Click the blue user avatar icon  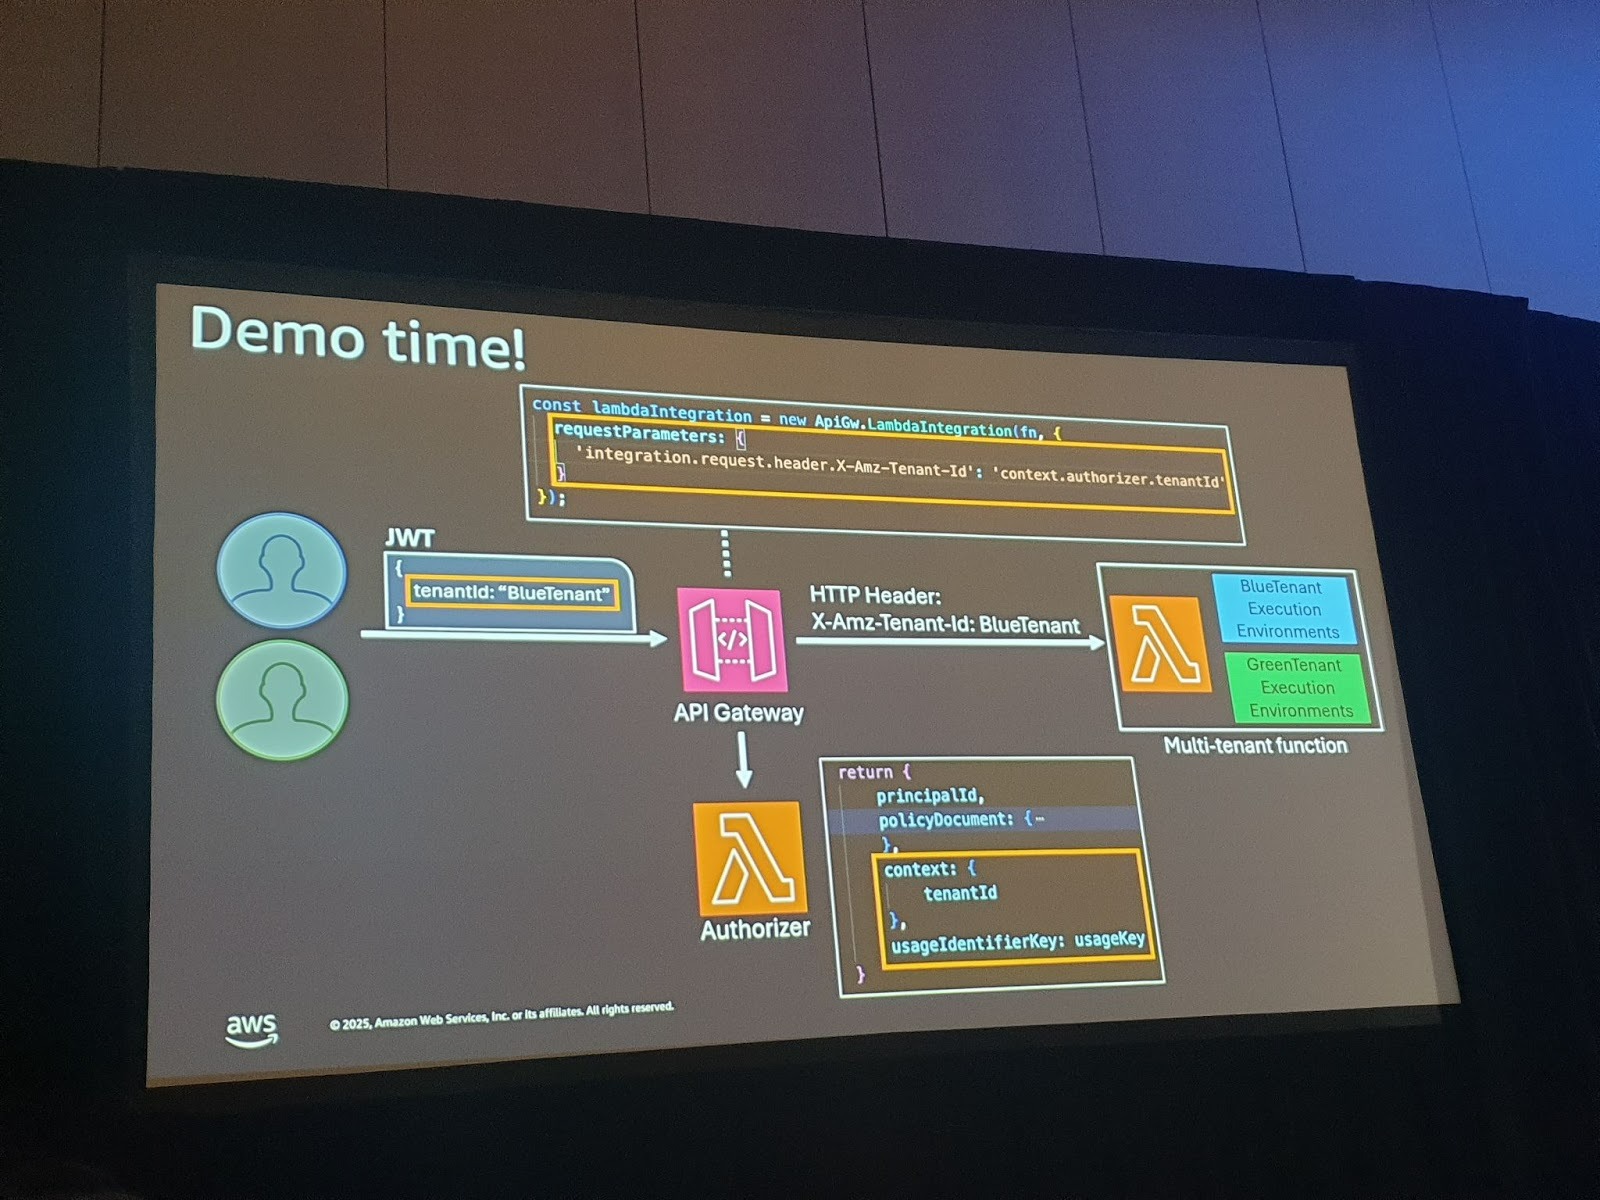[x=282, y=571]
